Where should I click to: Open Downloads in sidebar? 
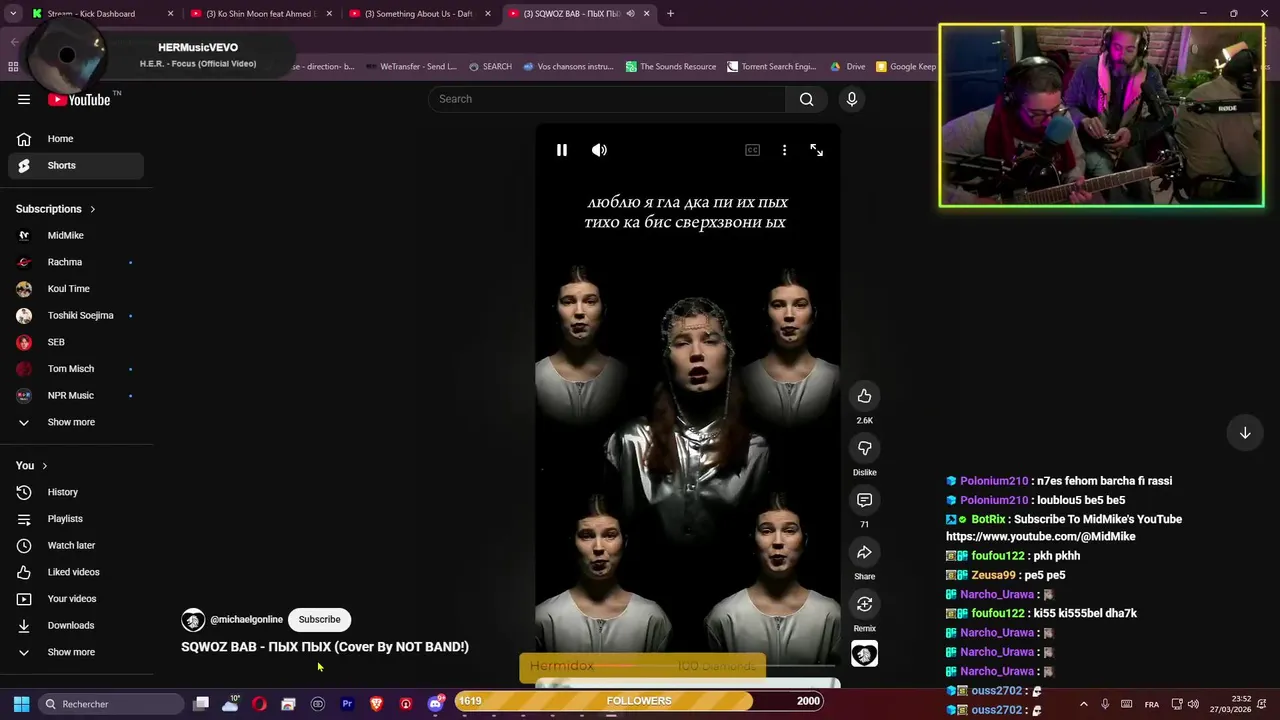[76, 625]
